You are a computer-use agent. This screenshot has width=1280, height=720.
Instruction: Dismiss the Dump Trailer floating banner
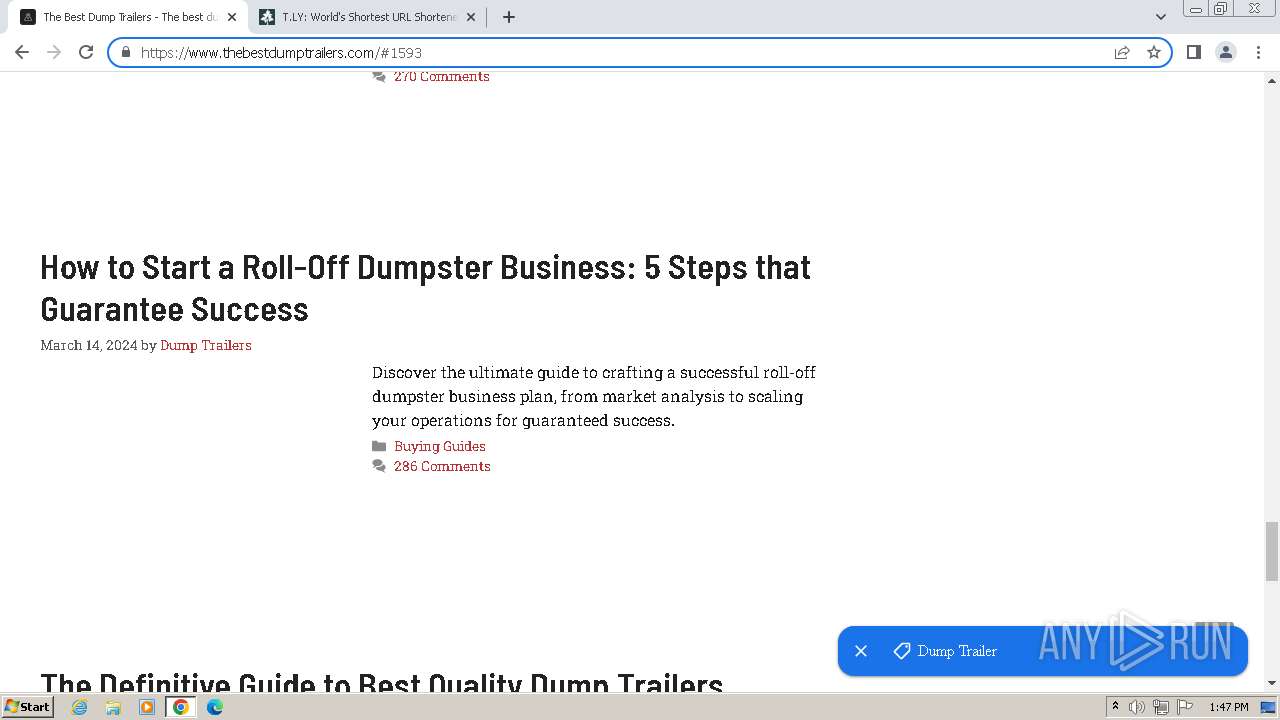[861, 651]
